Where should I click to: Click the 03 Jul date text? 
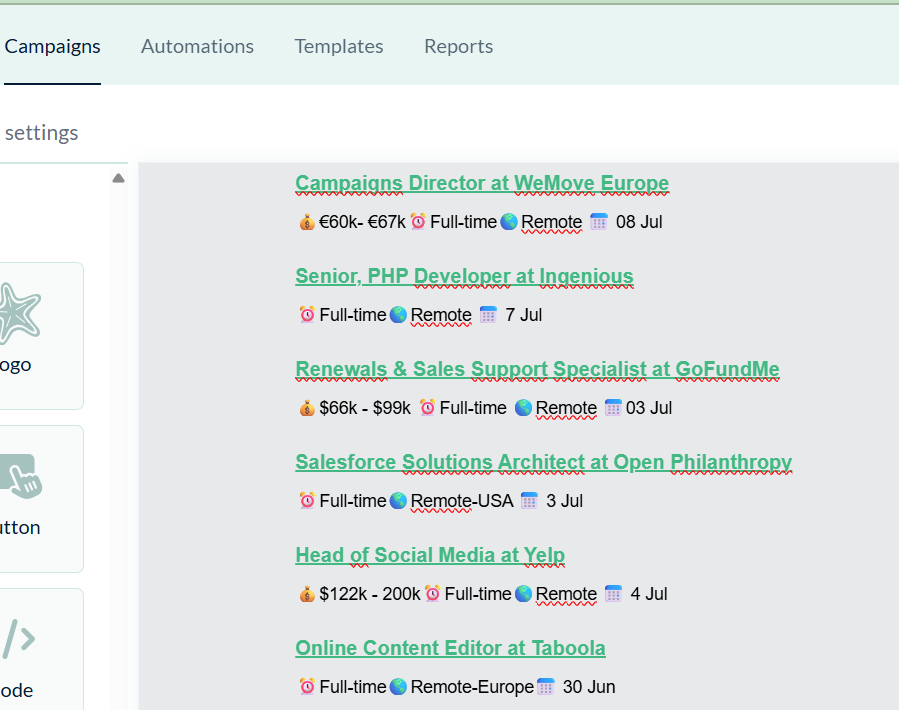649,408
